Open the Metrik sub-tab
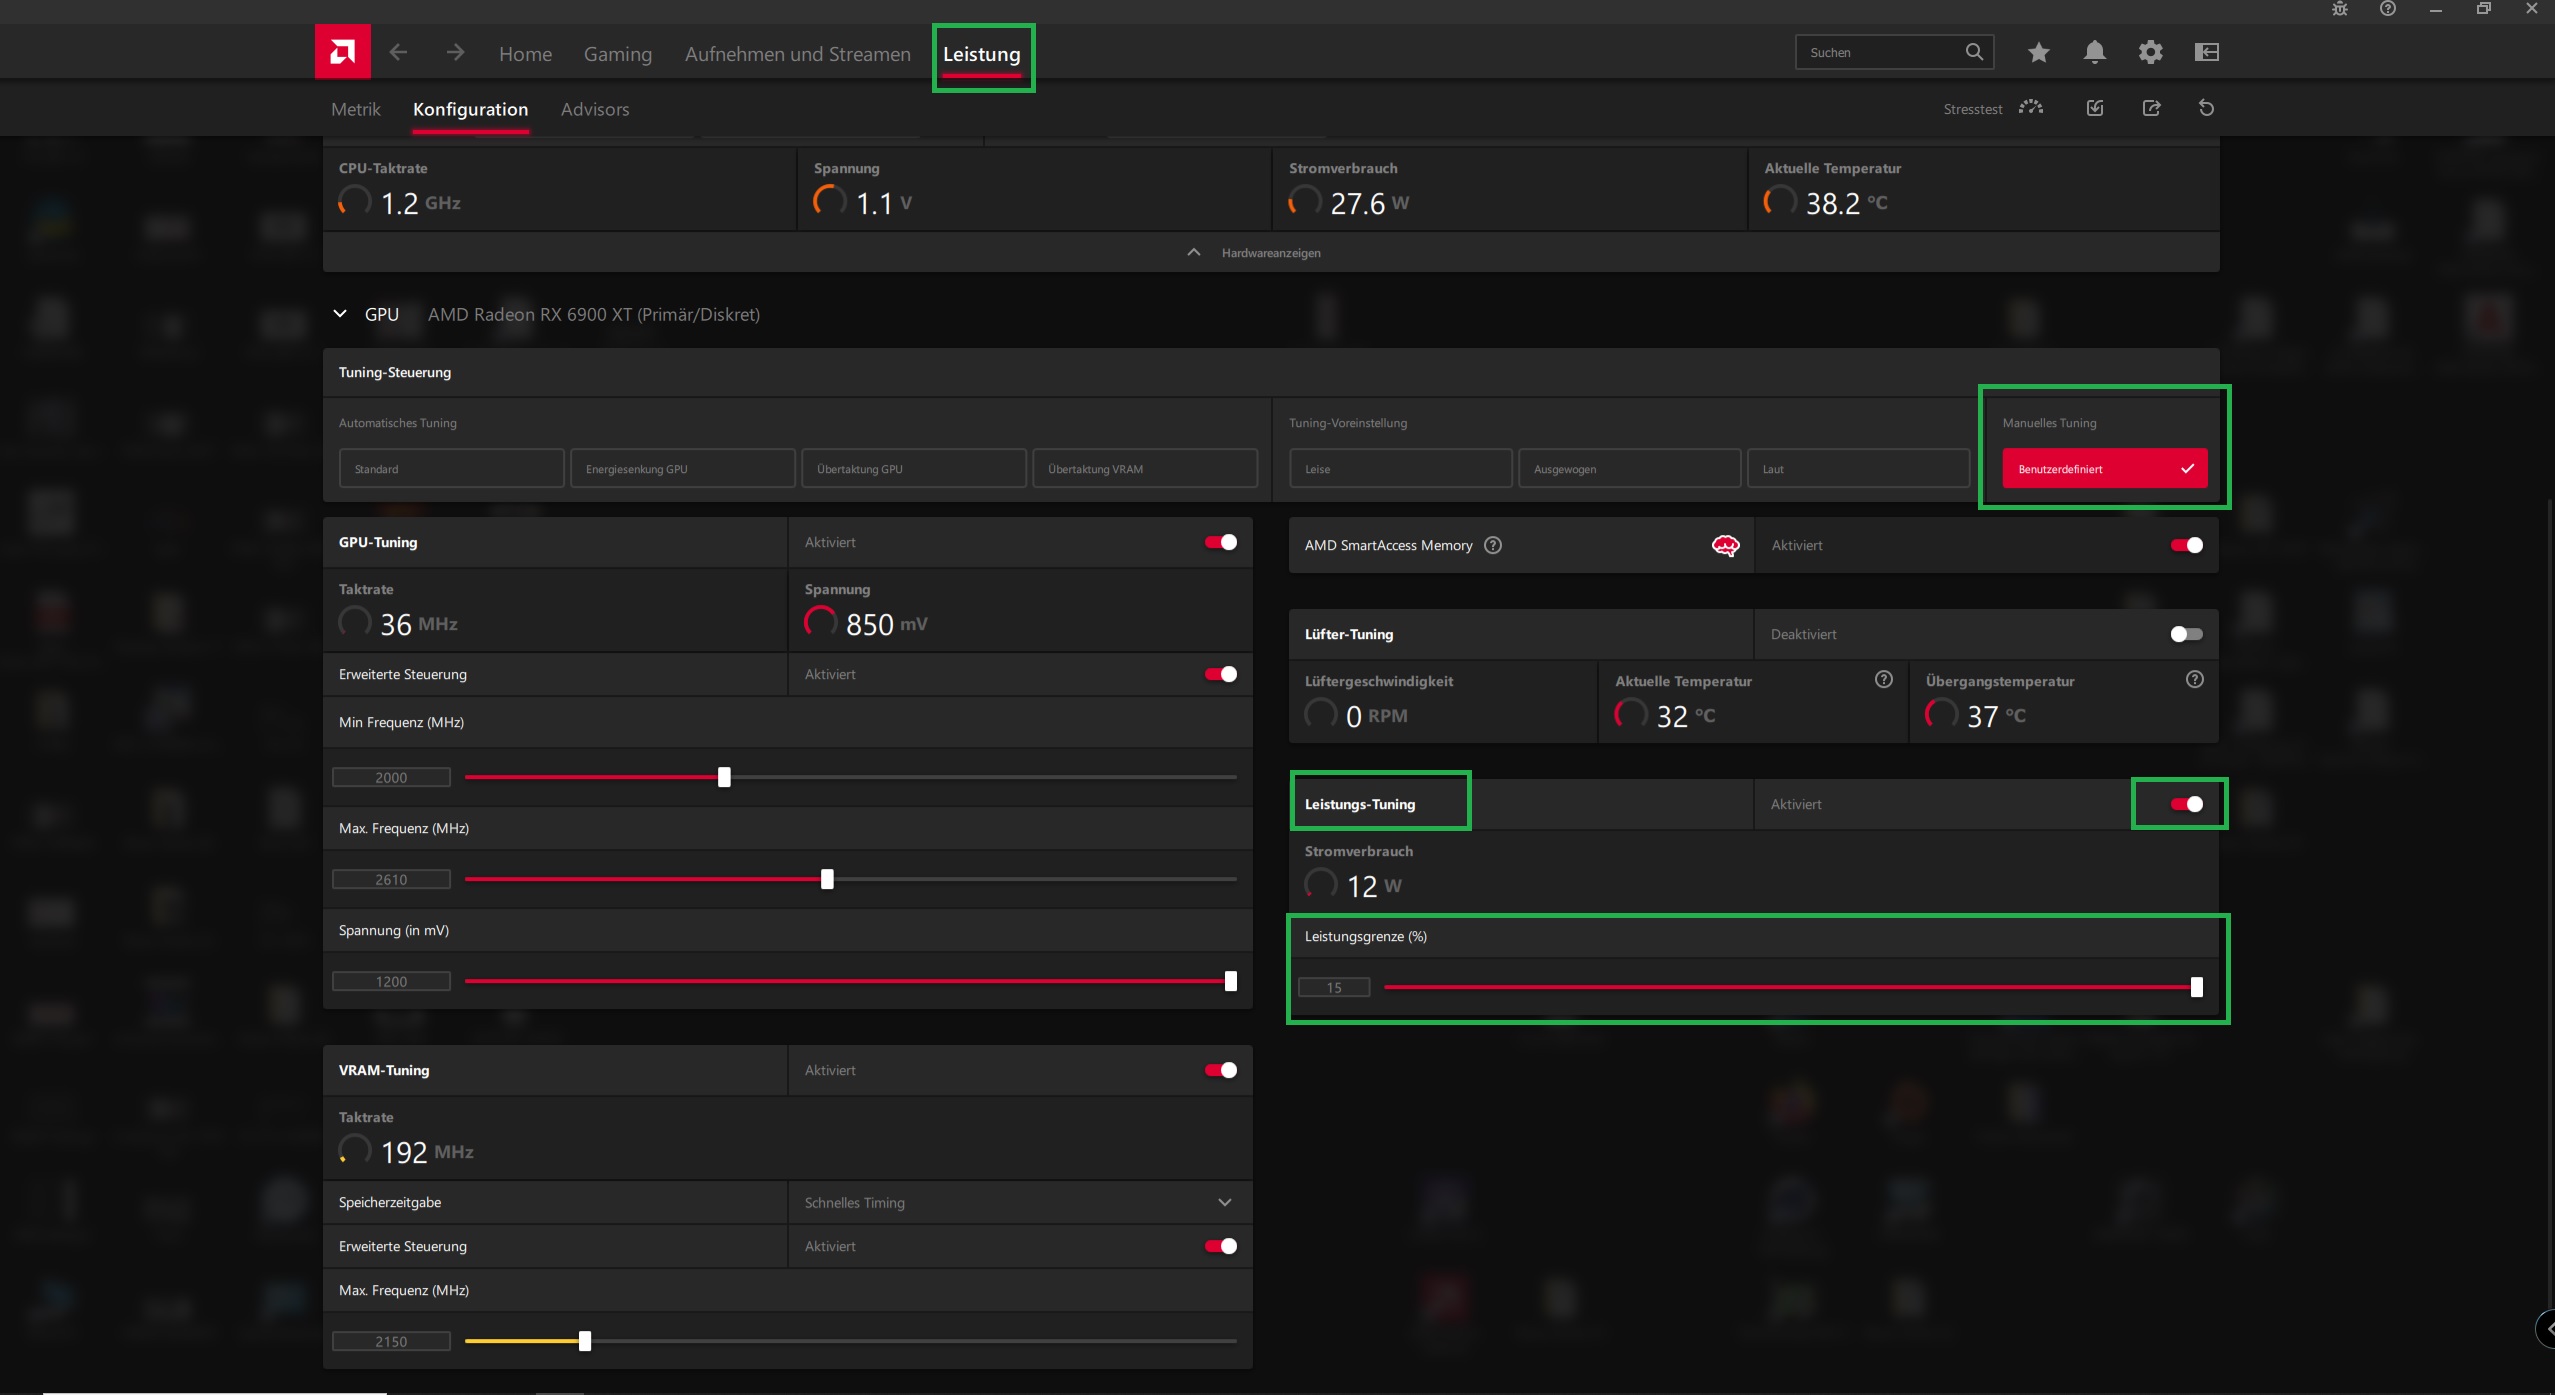Image resolution: width=2555 pixels, height=1395 pixels. [355, 109]
